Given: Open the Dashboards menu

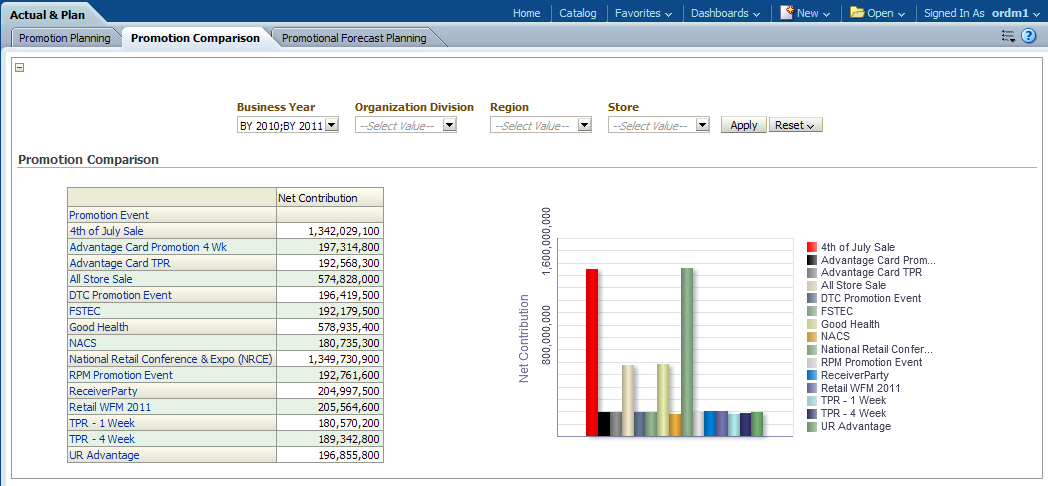Looking at the screenshot, I should tap(725, 13).
